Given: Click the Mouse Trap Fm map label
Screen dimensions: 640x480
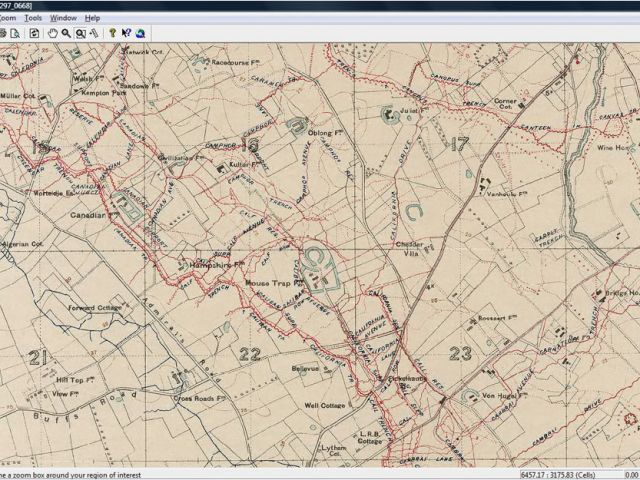Looking at the screenshot, I should coord(274,283).
